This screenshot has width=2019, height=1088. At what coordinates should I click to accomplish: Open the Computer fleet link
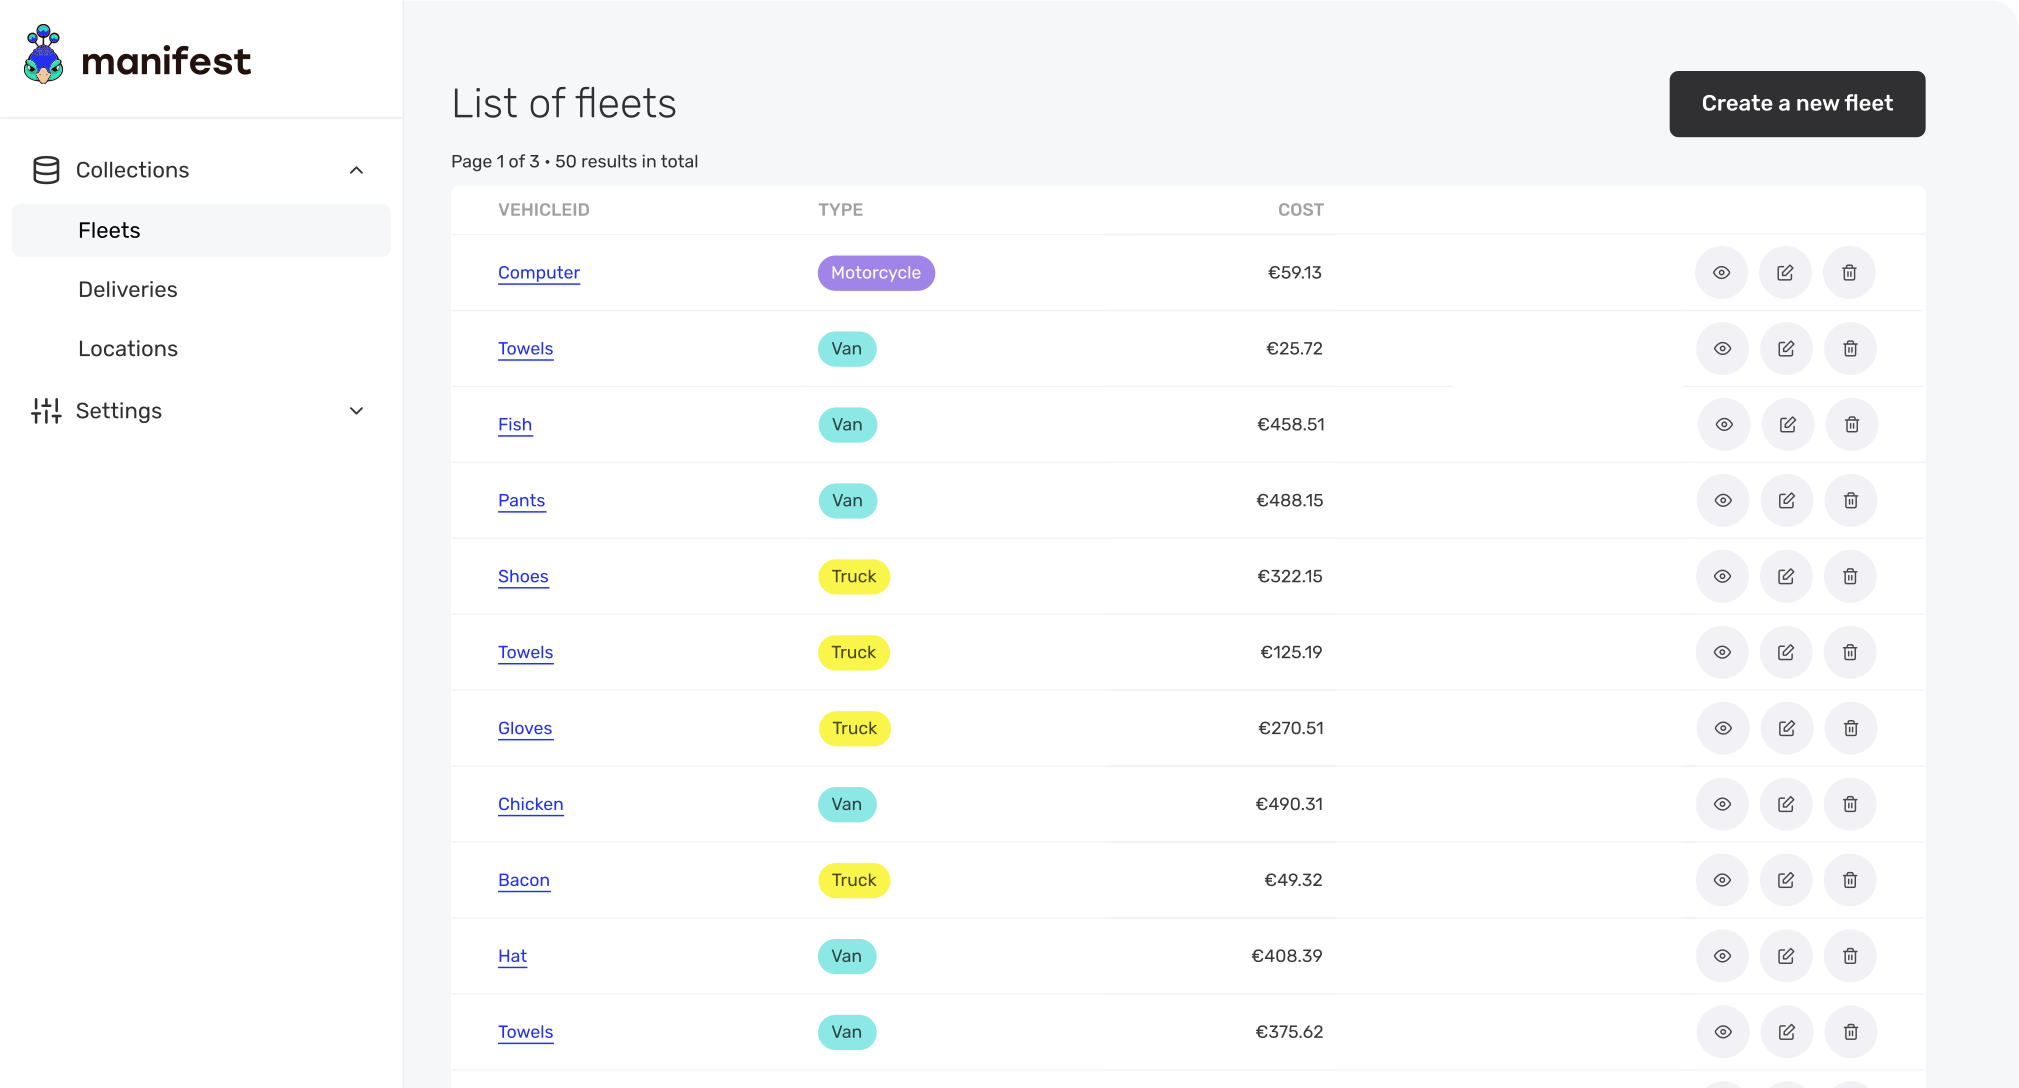pos(538,272)
